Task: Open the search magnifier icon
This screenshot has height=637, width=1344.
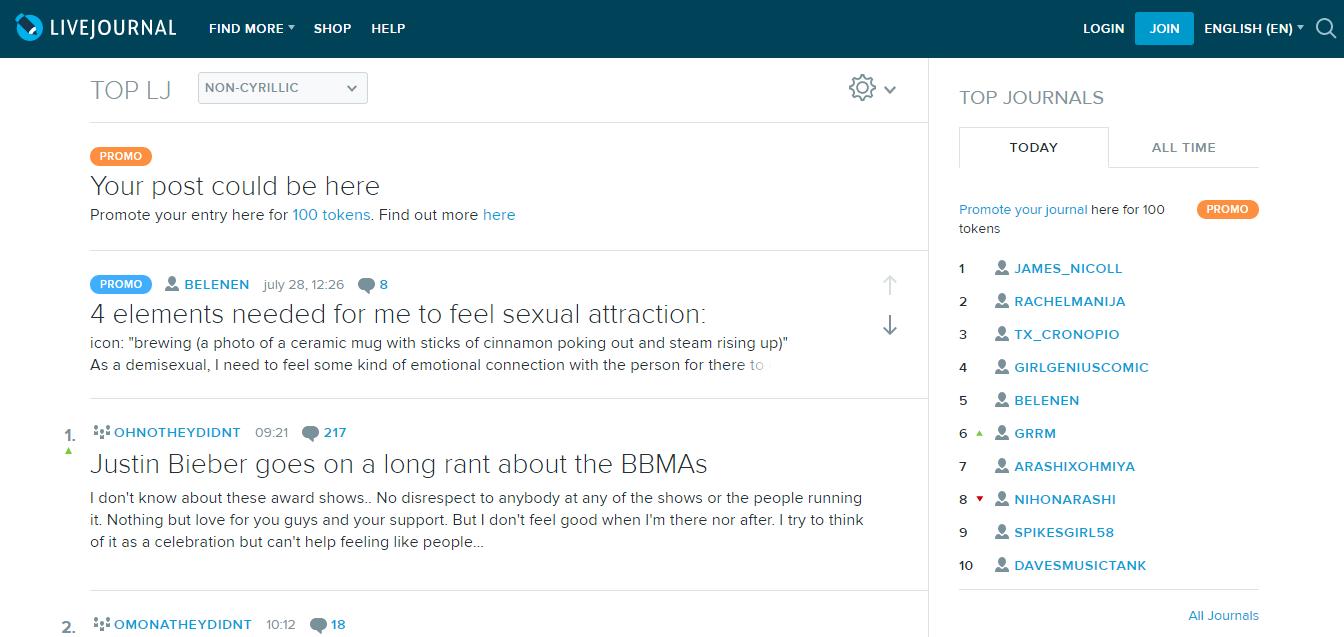Action: click(x=1326, y=28)
